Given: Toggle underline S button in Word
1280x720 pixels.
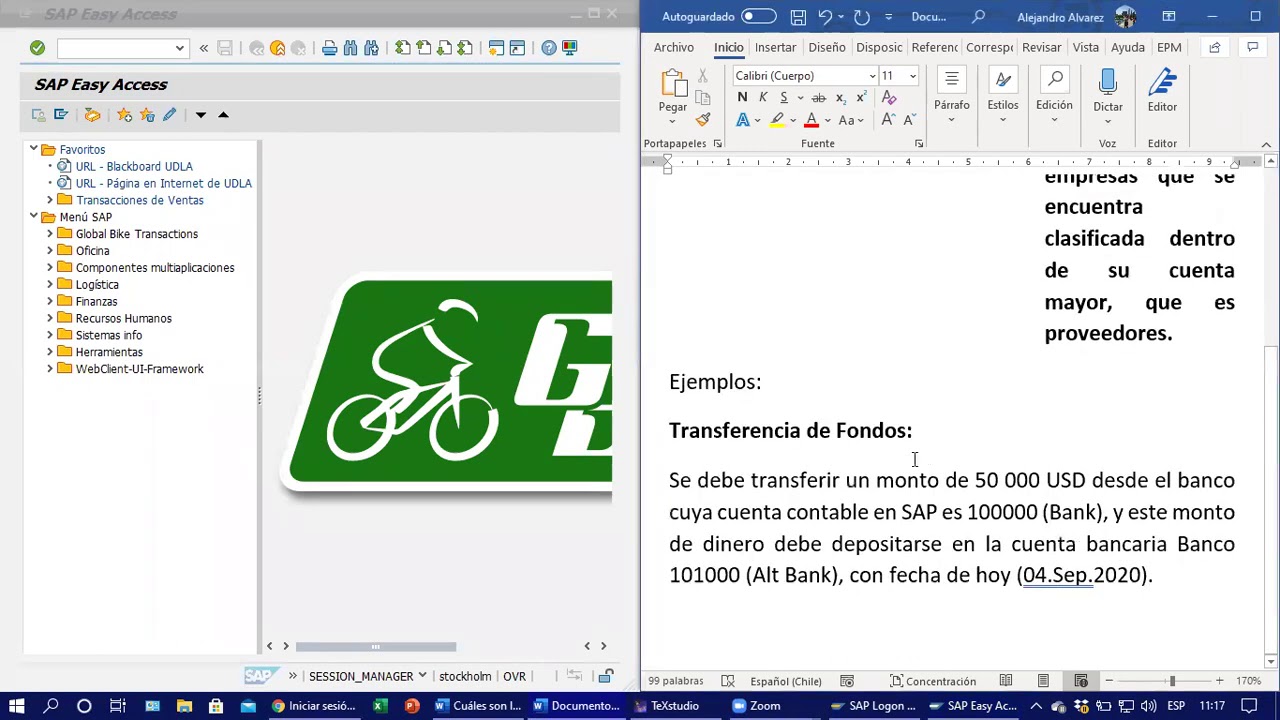Looking at the screenshot, I should pos(784,97).
